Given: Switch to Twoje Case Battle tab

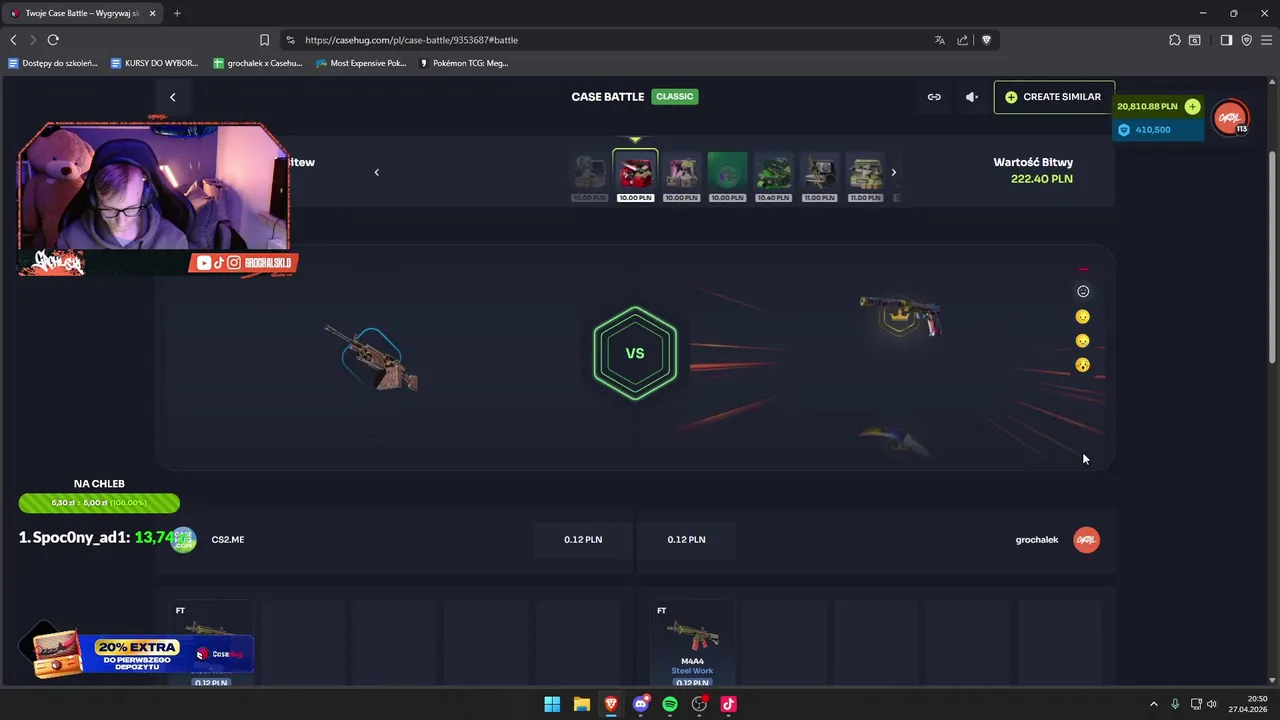Looking at the screenshot, I should 82,13.
